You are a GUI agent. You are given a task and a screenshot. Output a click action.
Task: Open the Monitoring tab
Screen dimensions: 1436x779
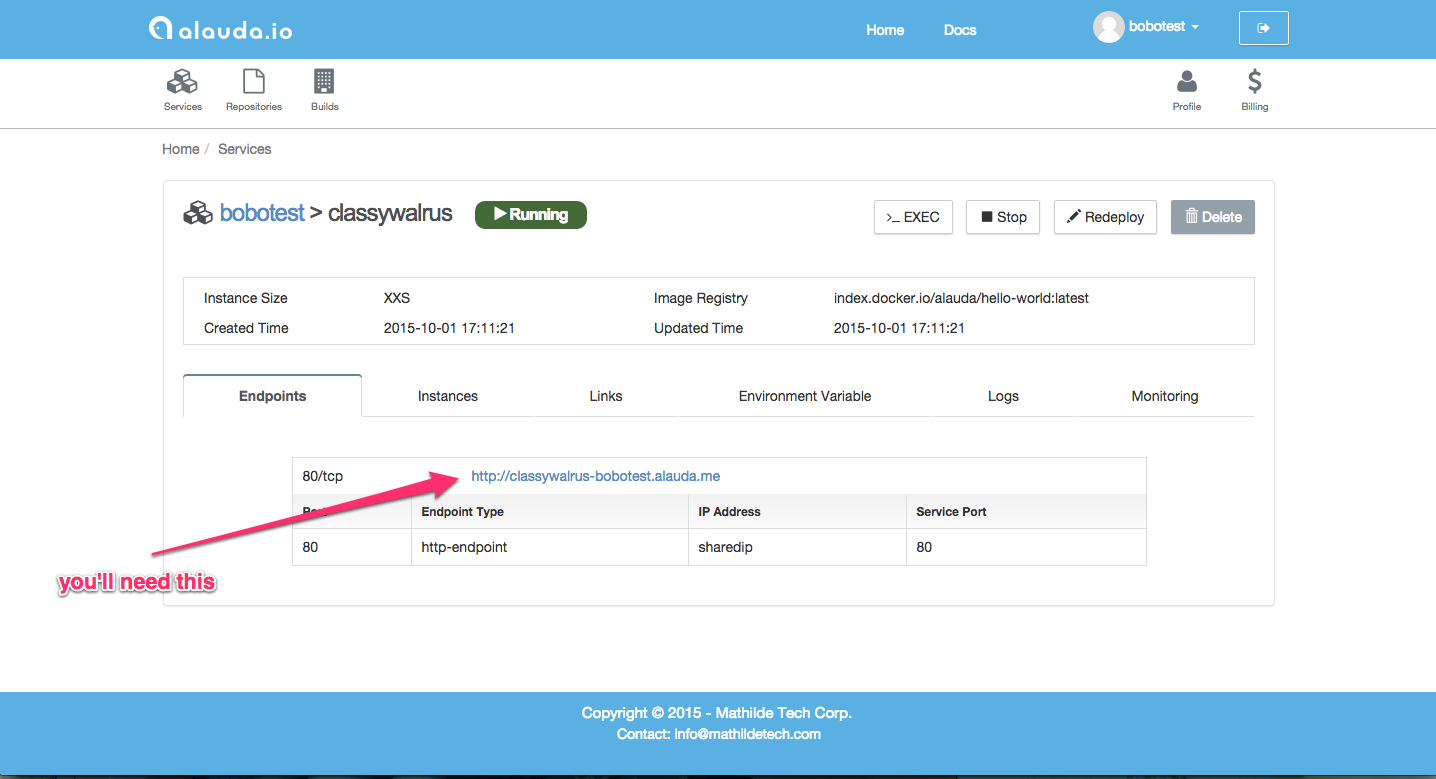tap(1165, 396)
